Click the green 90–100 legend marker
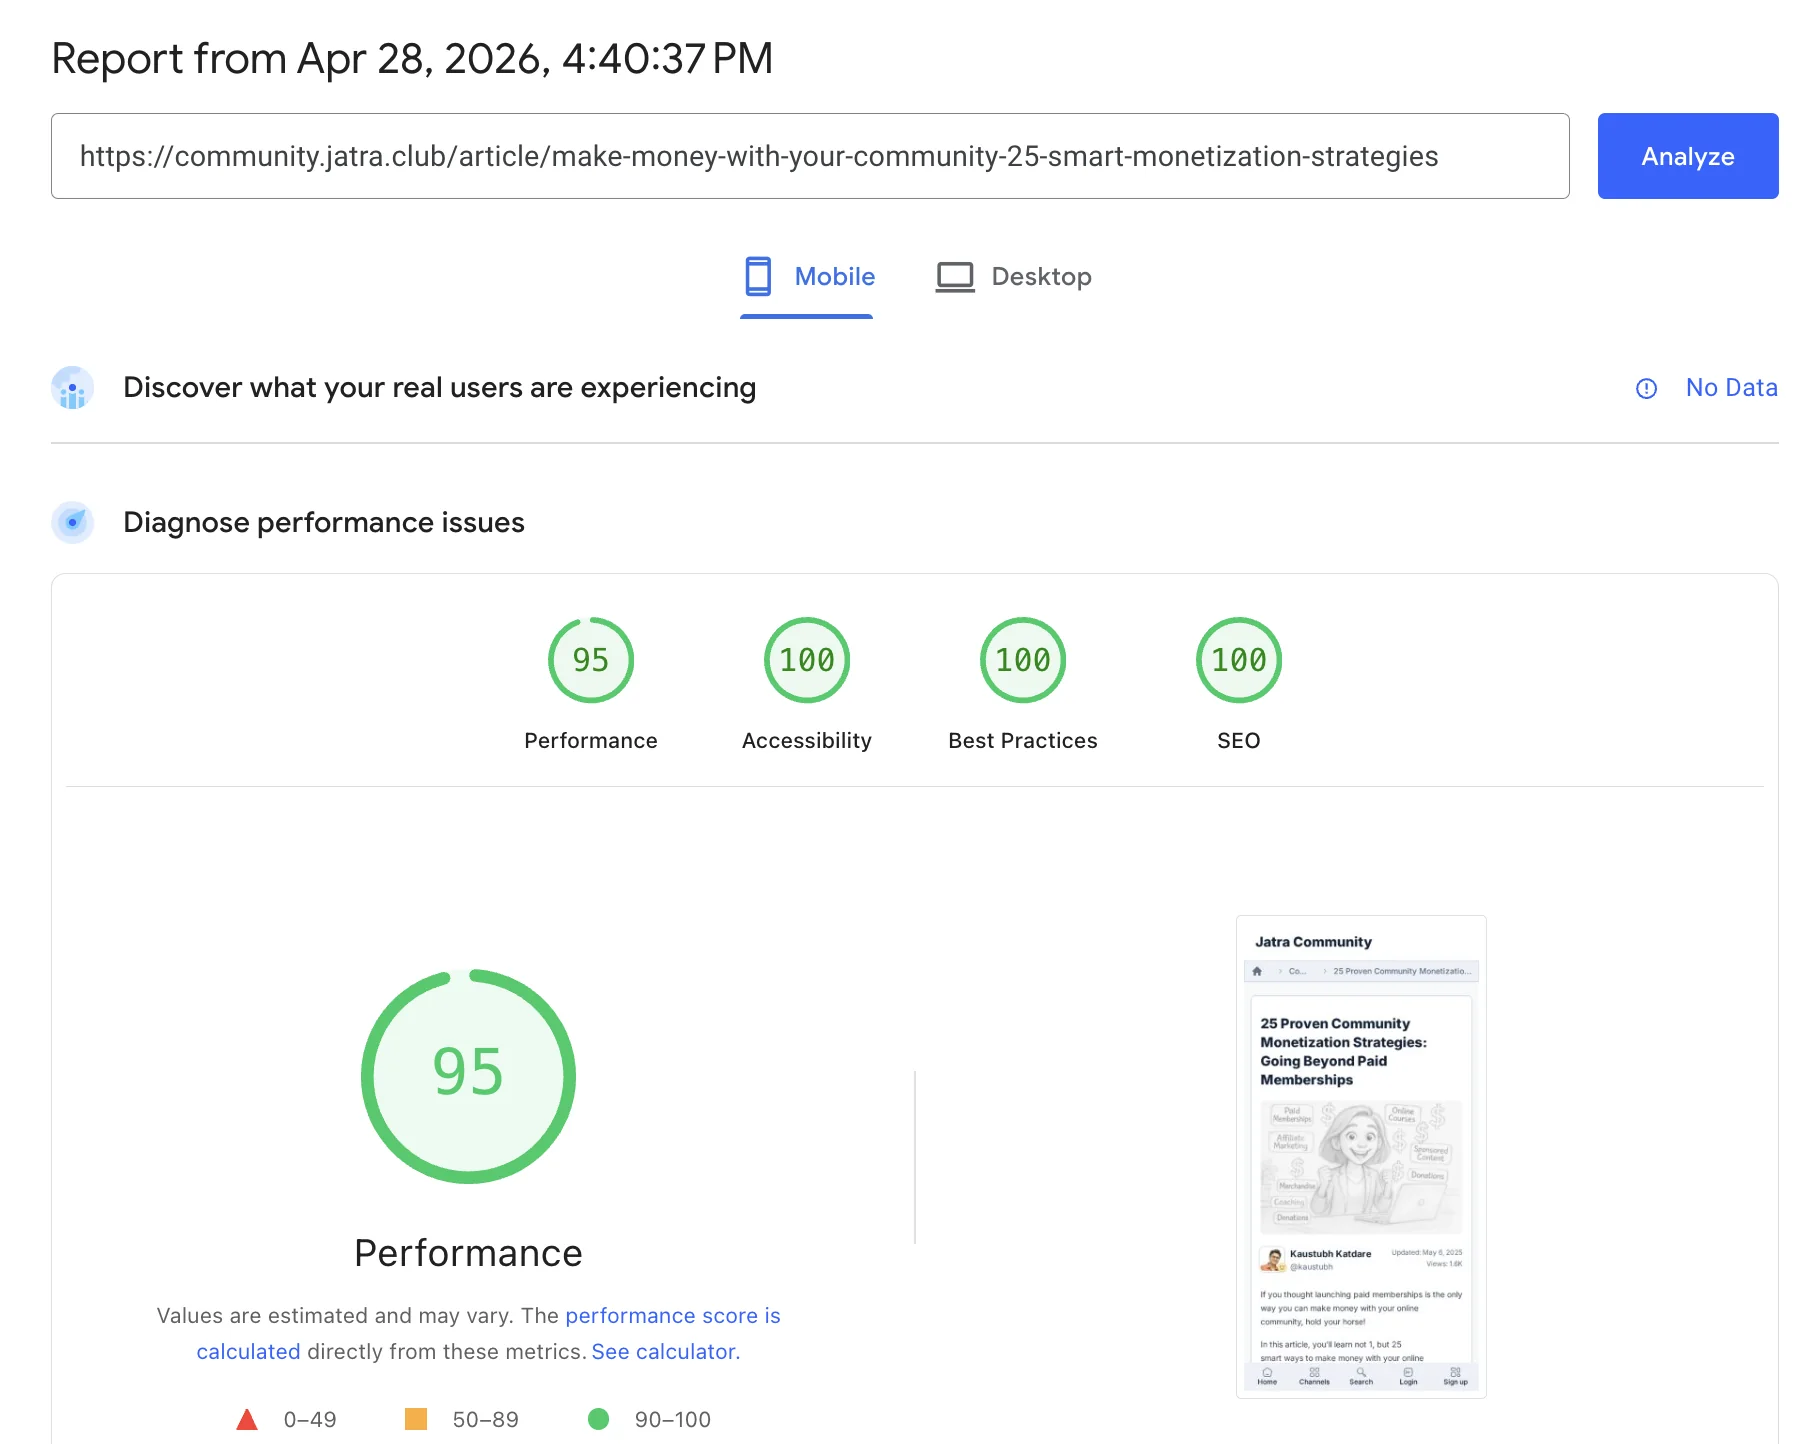 pyautogui.click(x=600, y=1419)
